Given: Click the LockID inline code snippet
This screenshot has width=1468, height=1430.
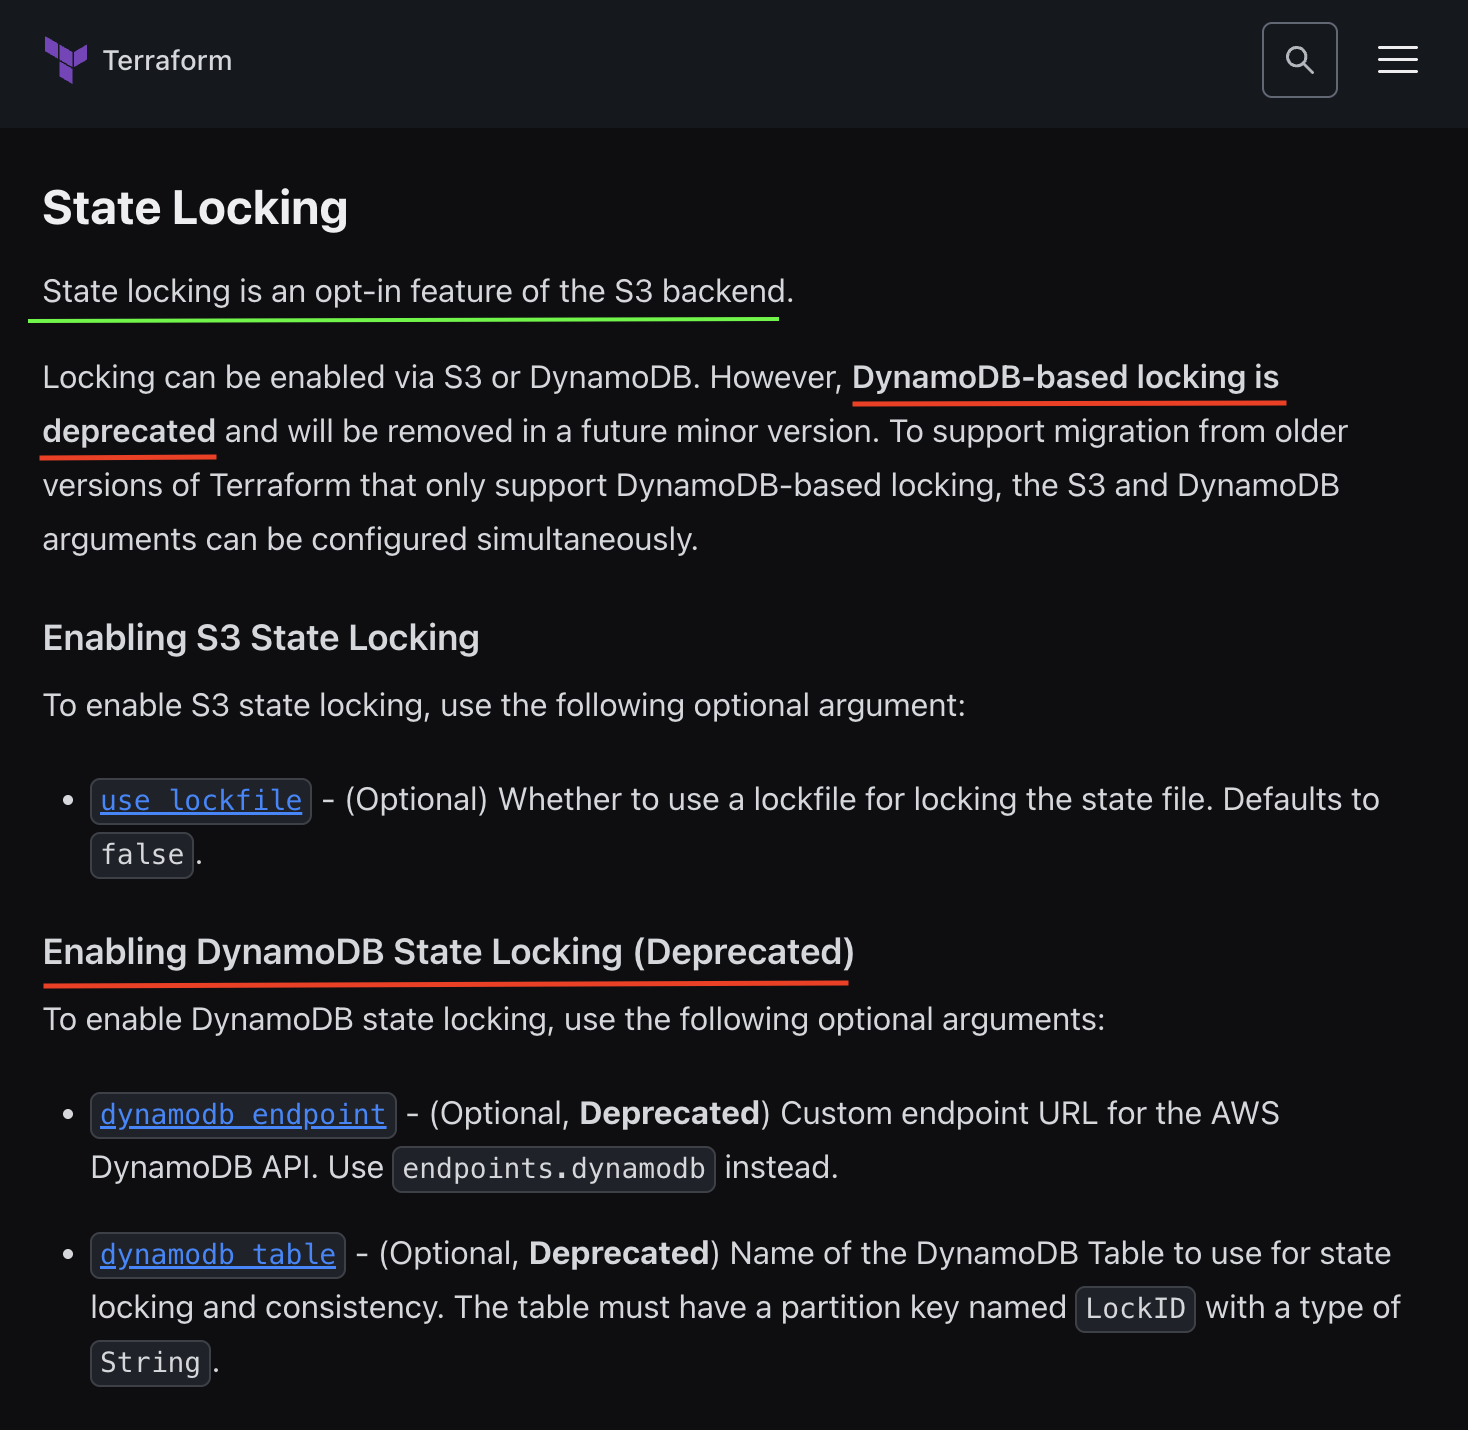Looking at the screenshot, I should tap(1135, 1309).
